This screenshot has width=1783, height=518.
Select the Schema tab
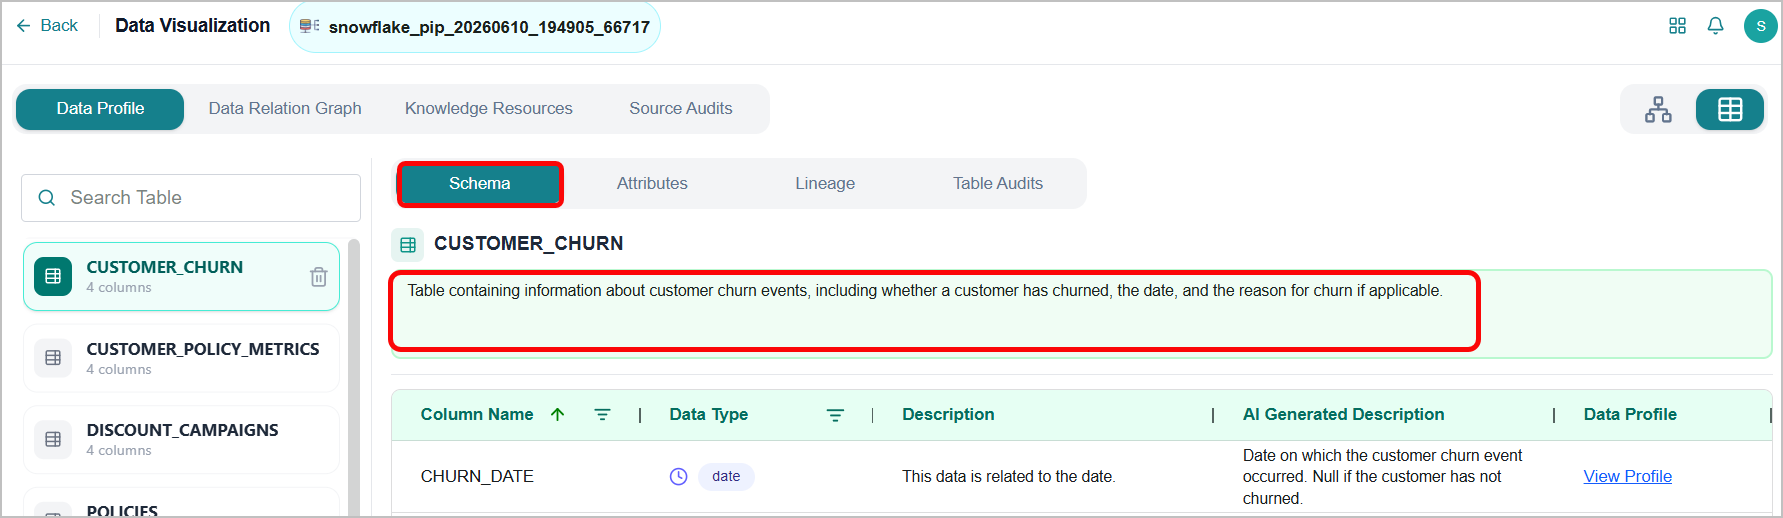[x=480, y=184]
